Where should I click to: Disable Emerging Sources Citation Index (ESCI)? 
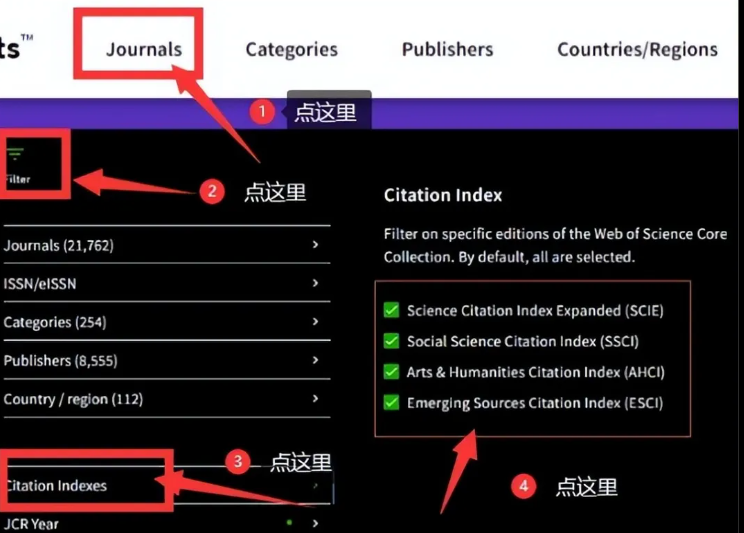pos(392,403)
